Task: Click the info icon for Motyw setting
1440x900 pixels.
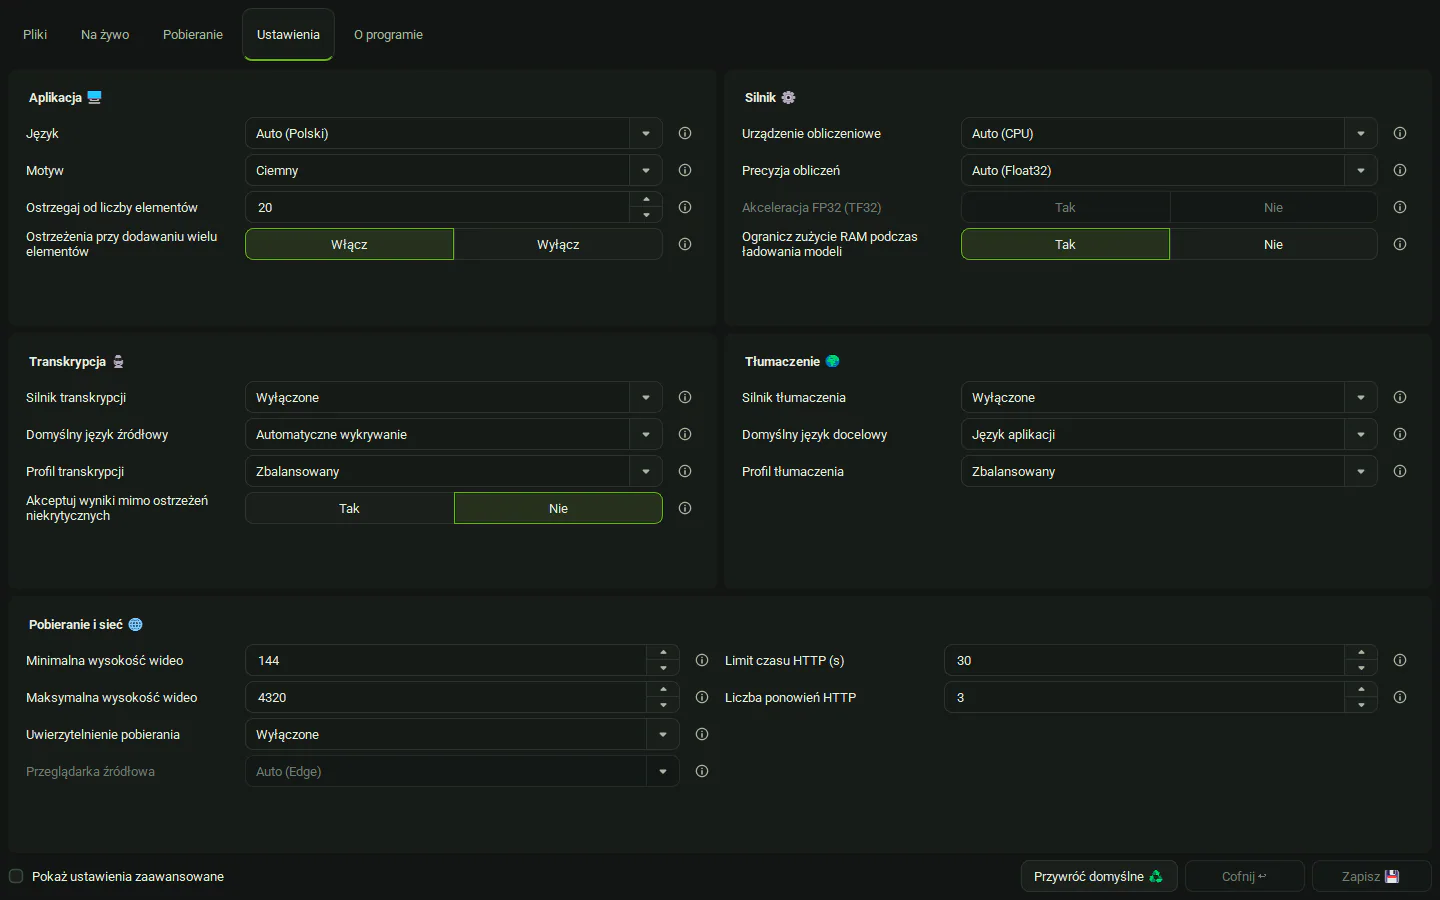Action: (685, 170)
